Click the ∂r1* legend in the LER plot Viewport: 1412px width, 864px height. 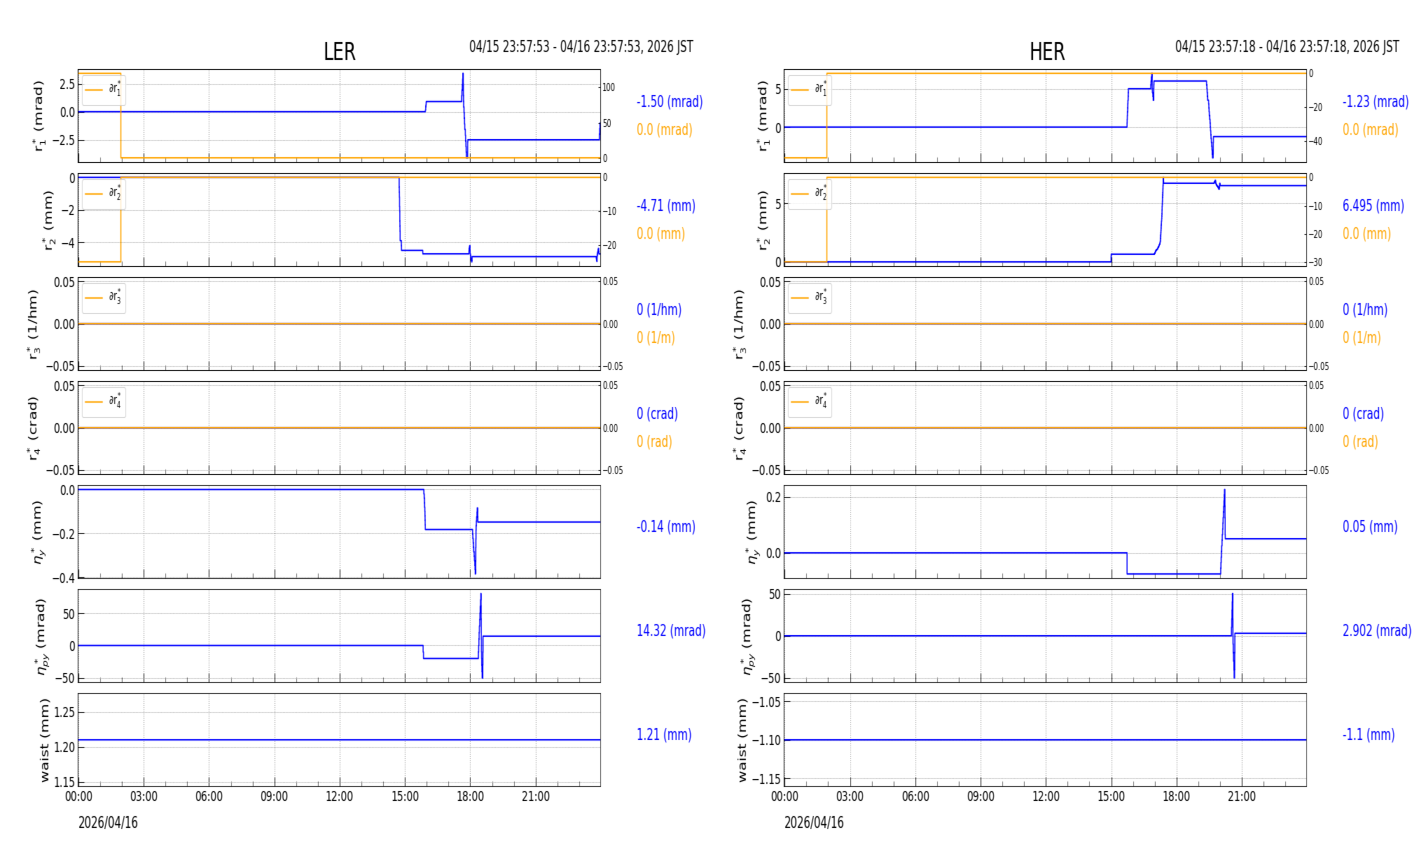104,89
